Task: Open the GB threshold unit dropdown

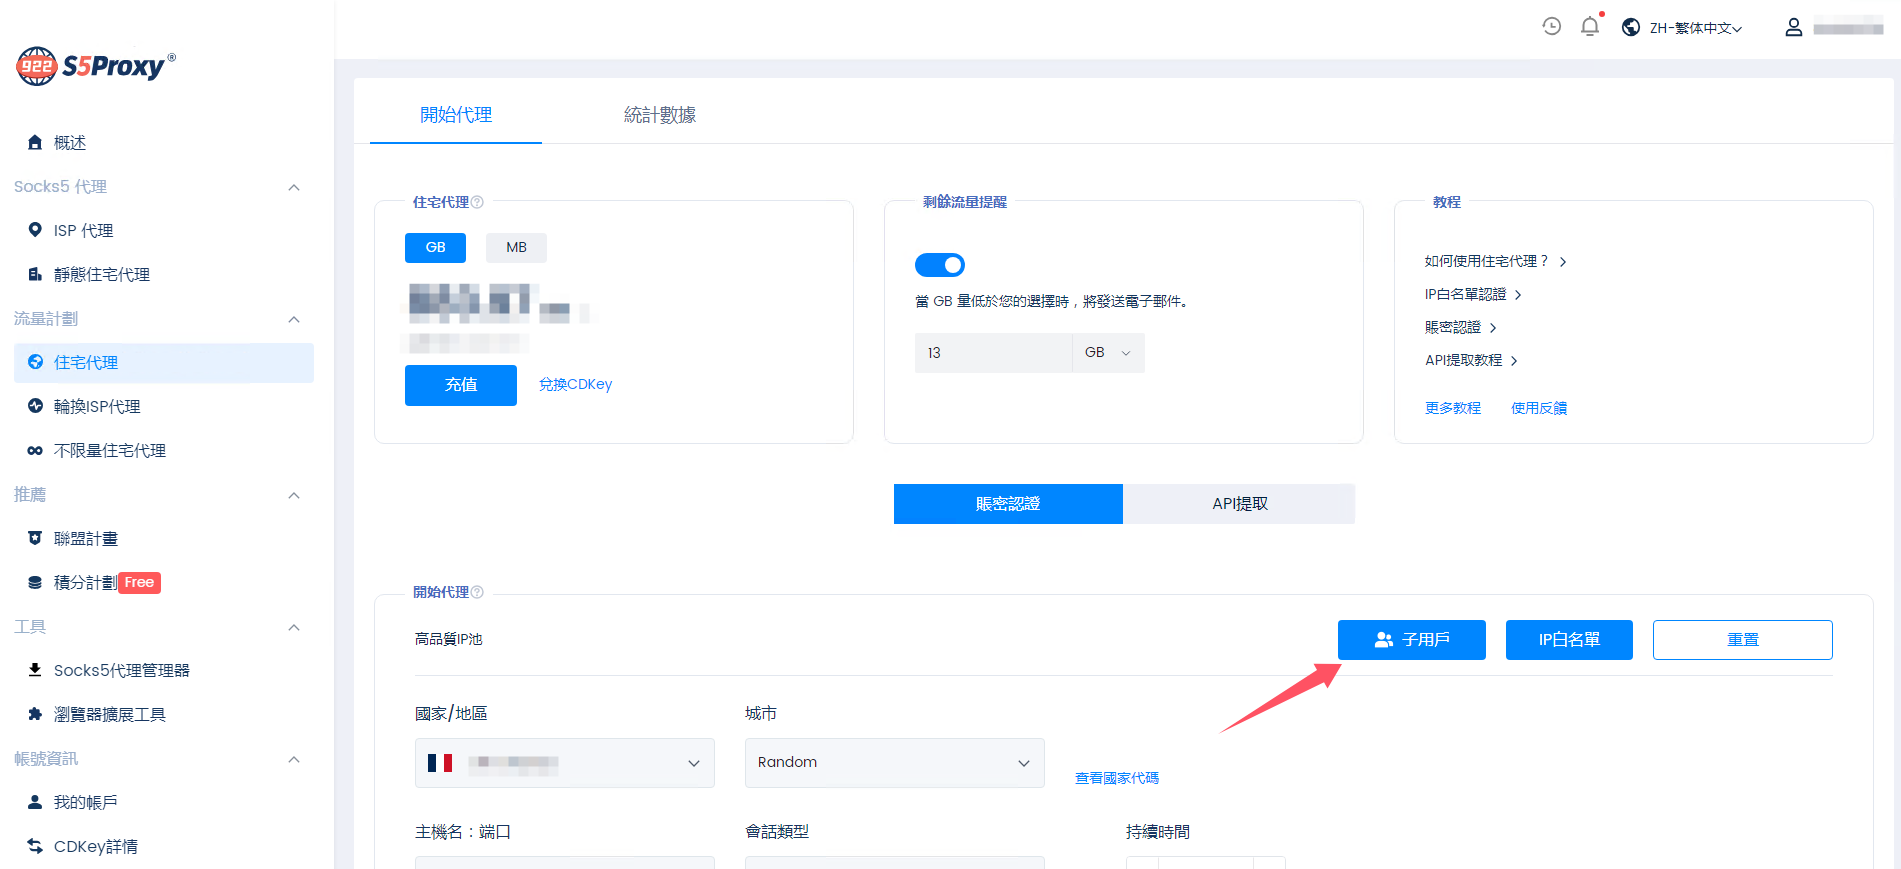Action: 1108,353
